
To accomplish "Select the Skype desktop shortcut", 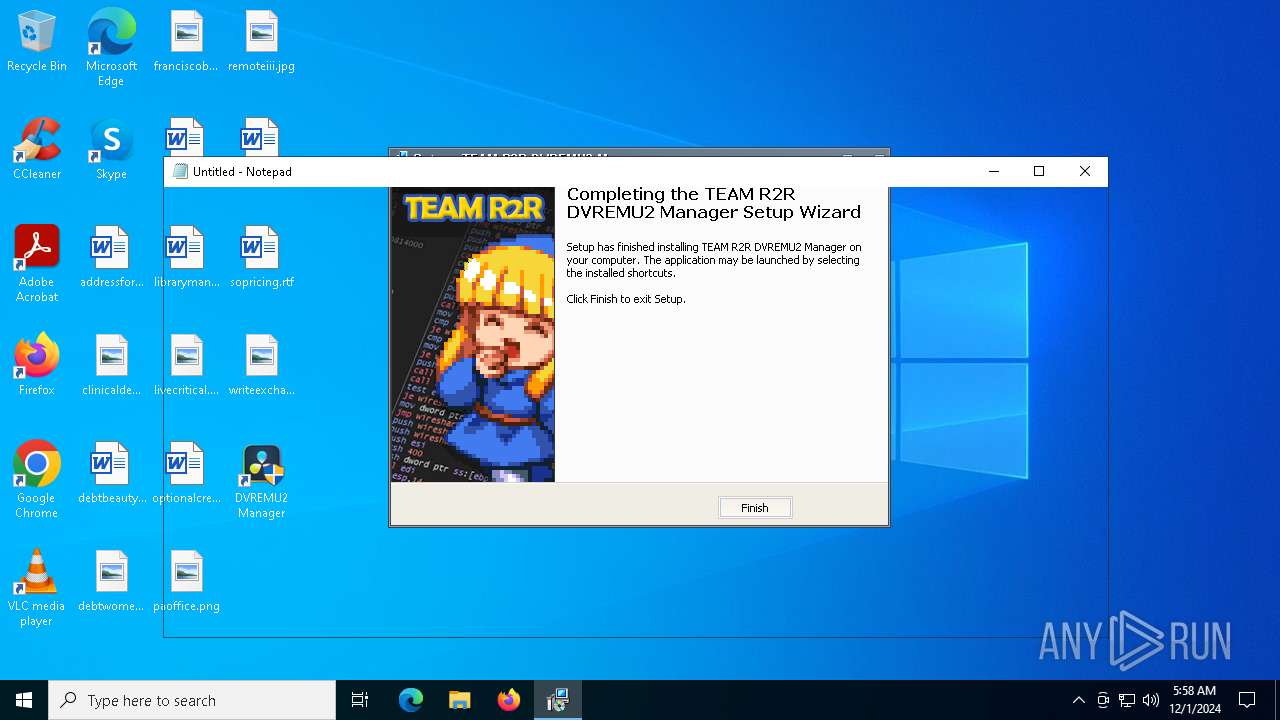I will 111,149.
